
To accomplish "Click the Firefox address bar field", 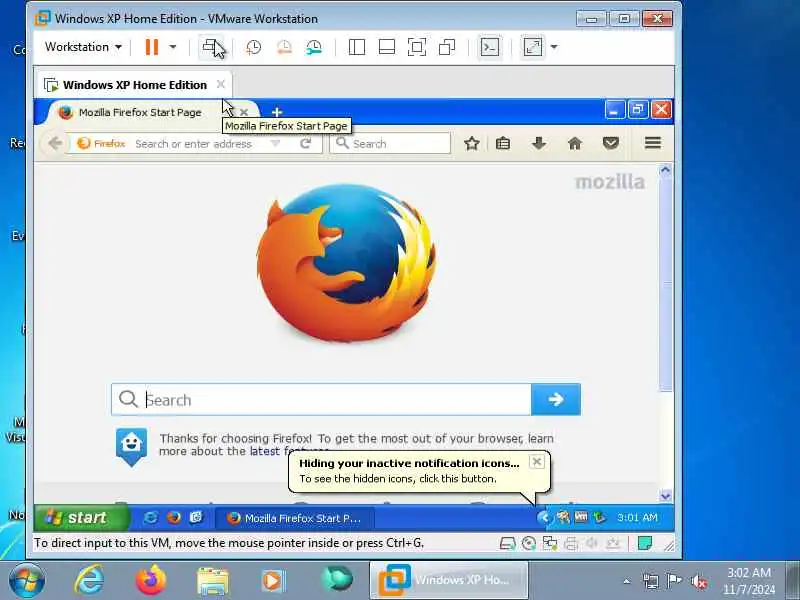I will 193,144.
